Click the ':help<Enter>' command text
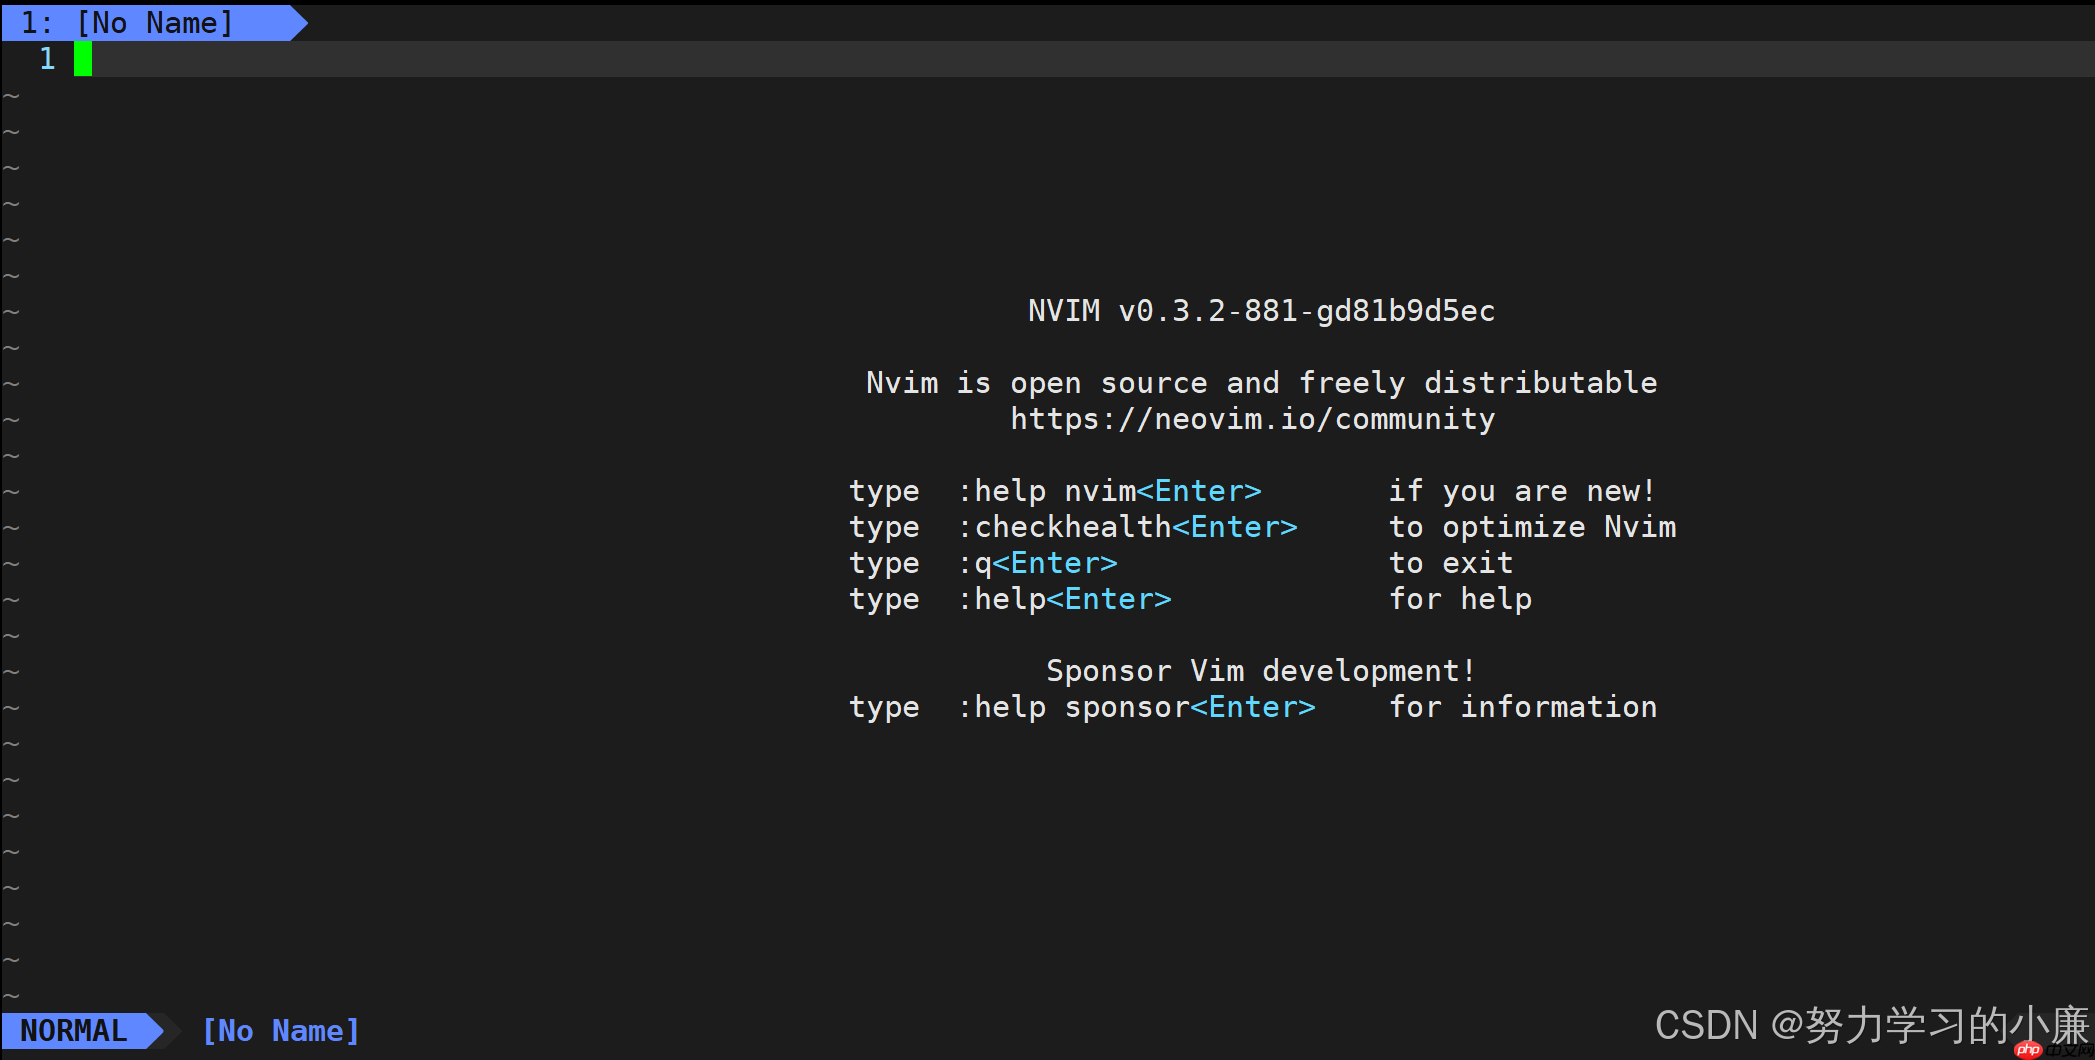 point(1064,599)
